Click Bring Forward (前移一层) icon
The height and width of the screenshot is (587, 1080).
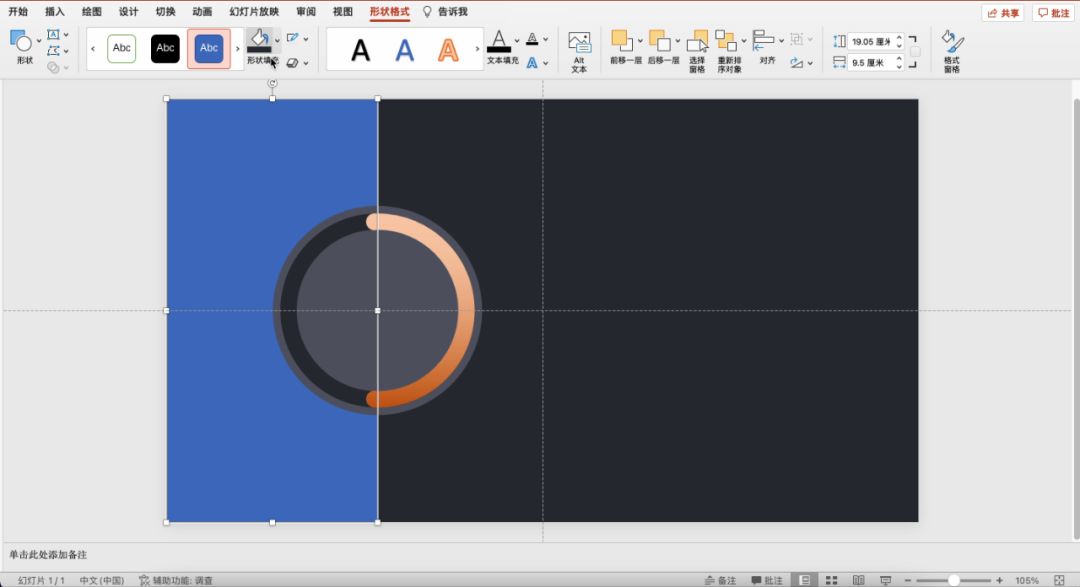coord(622,41)
